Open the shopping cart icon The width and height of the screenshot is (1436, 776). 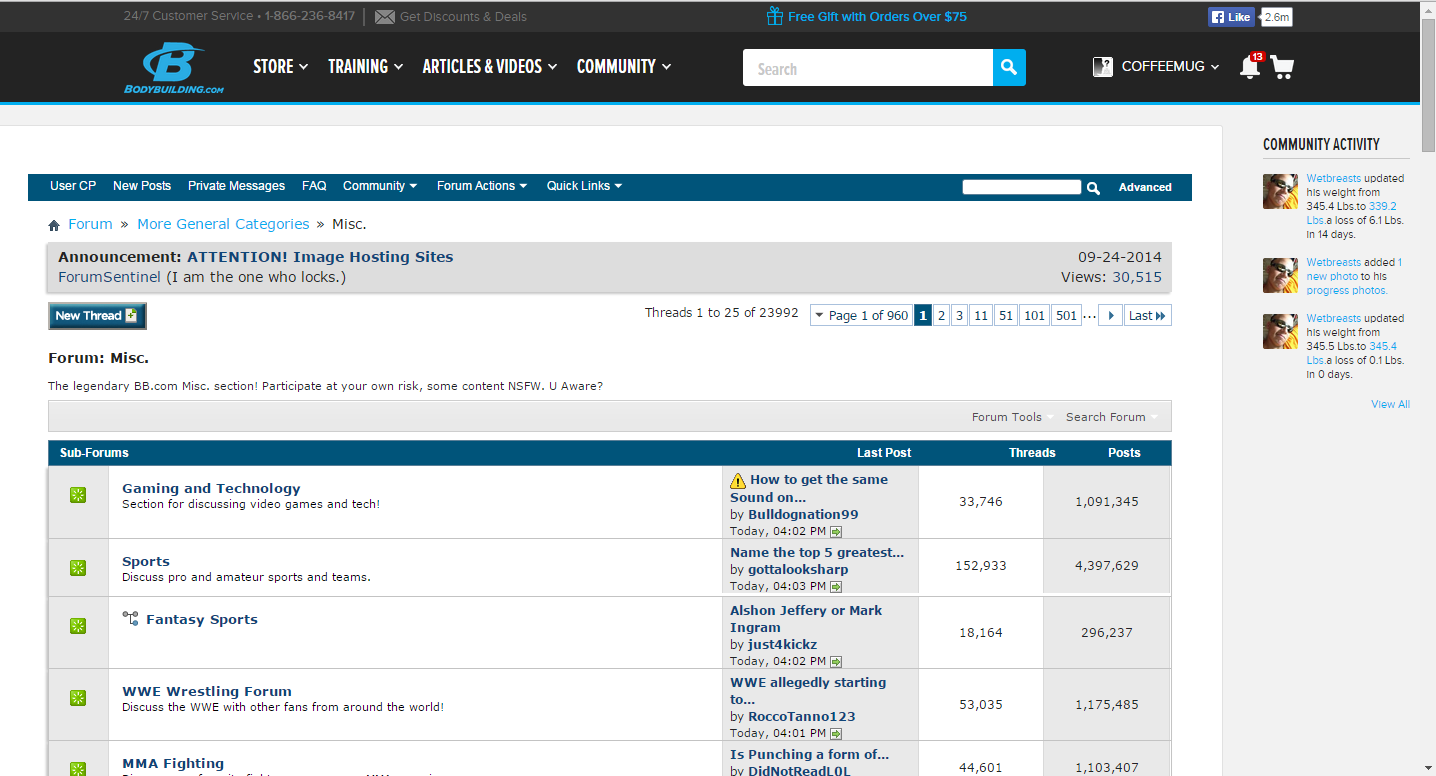(1282, 68)
